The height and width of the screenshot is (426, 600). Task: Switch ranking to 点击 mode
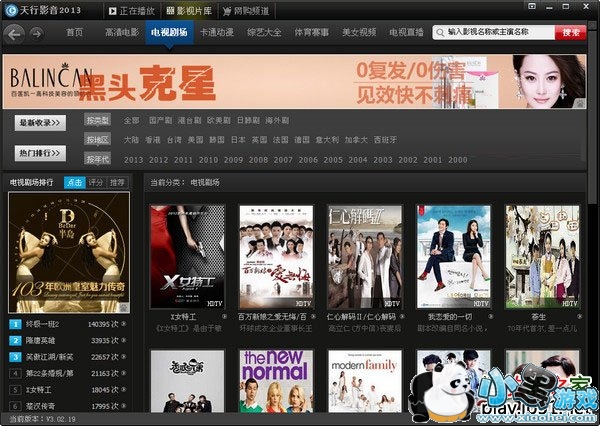(x=75, y=183)
